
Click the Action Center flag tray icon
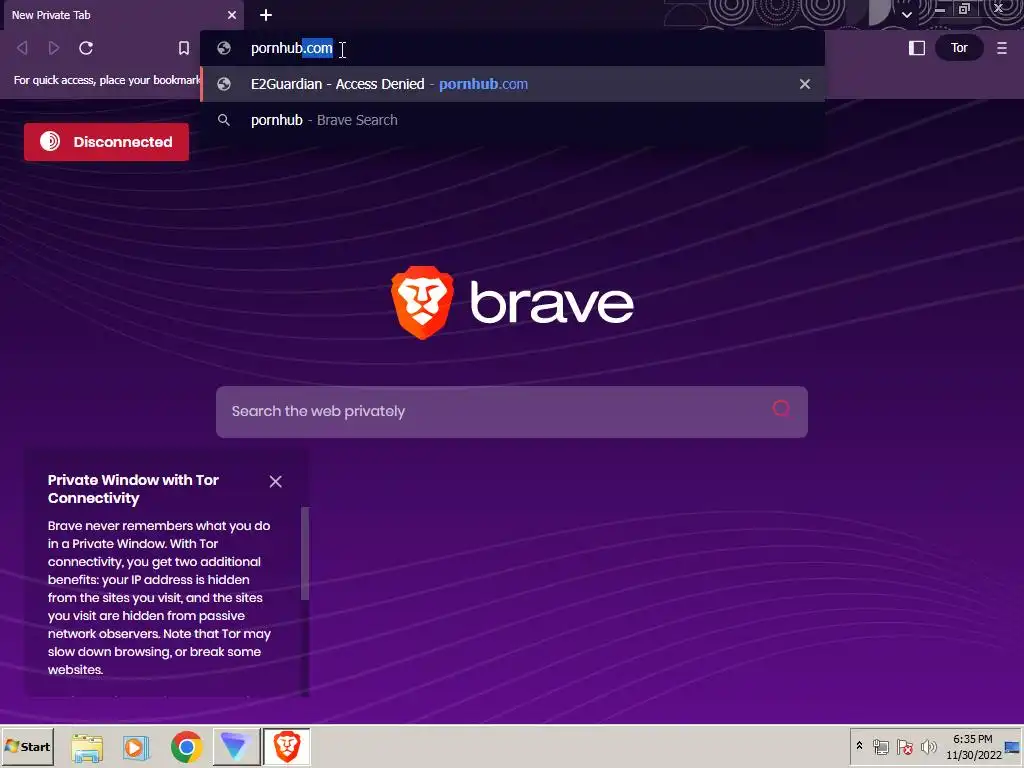[904, 746]
